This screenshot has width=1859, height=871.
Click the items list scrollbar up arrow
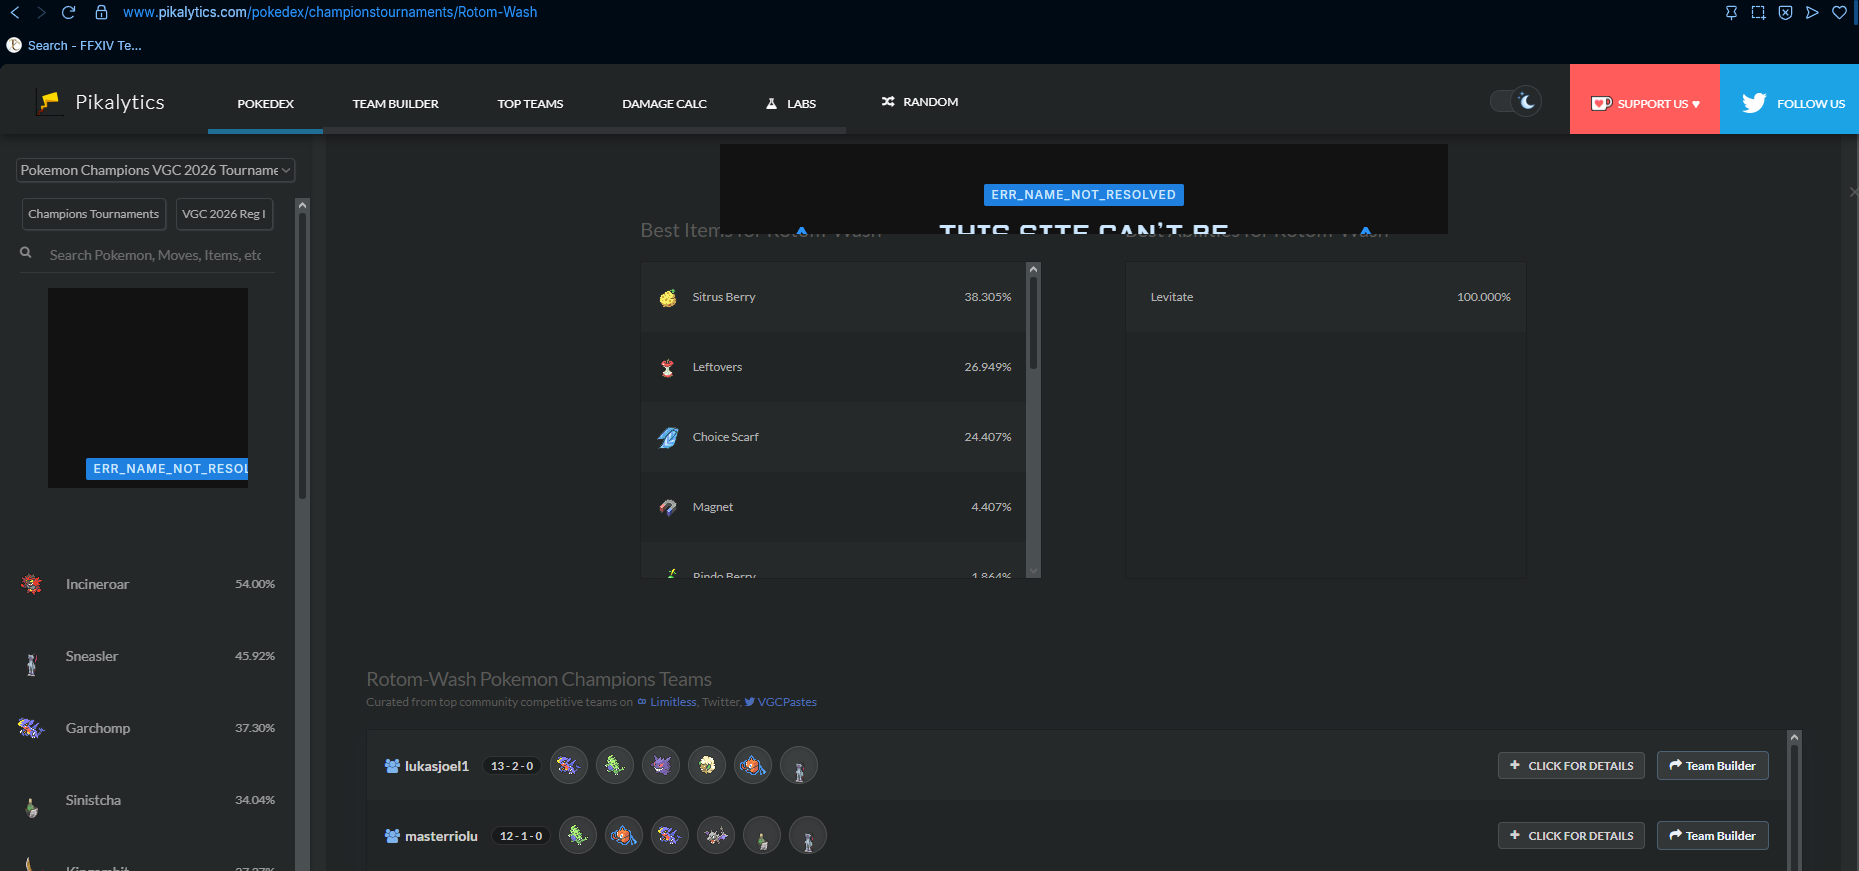tap(1034, 269)
